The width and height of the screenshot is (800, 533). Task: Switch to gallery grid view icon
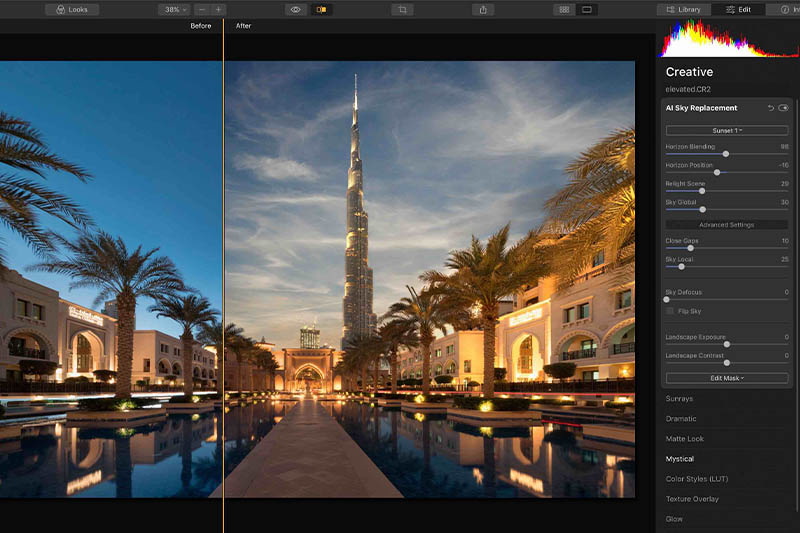tap(565, 9)
